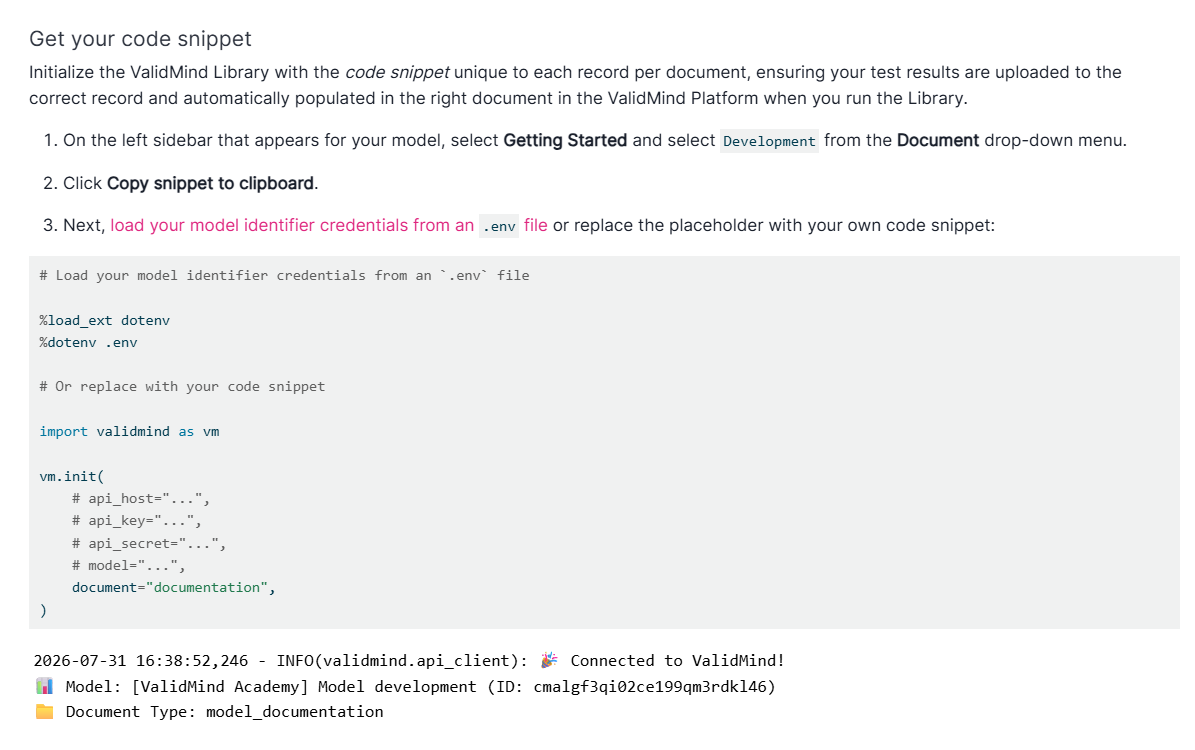Click the bold 'Copy snippet to clipboard' text
Screen dimensions: 1195x750
210,183
